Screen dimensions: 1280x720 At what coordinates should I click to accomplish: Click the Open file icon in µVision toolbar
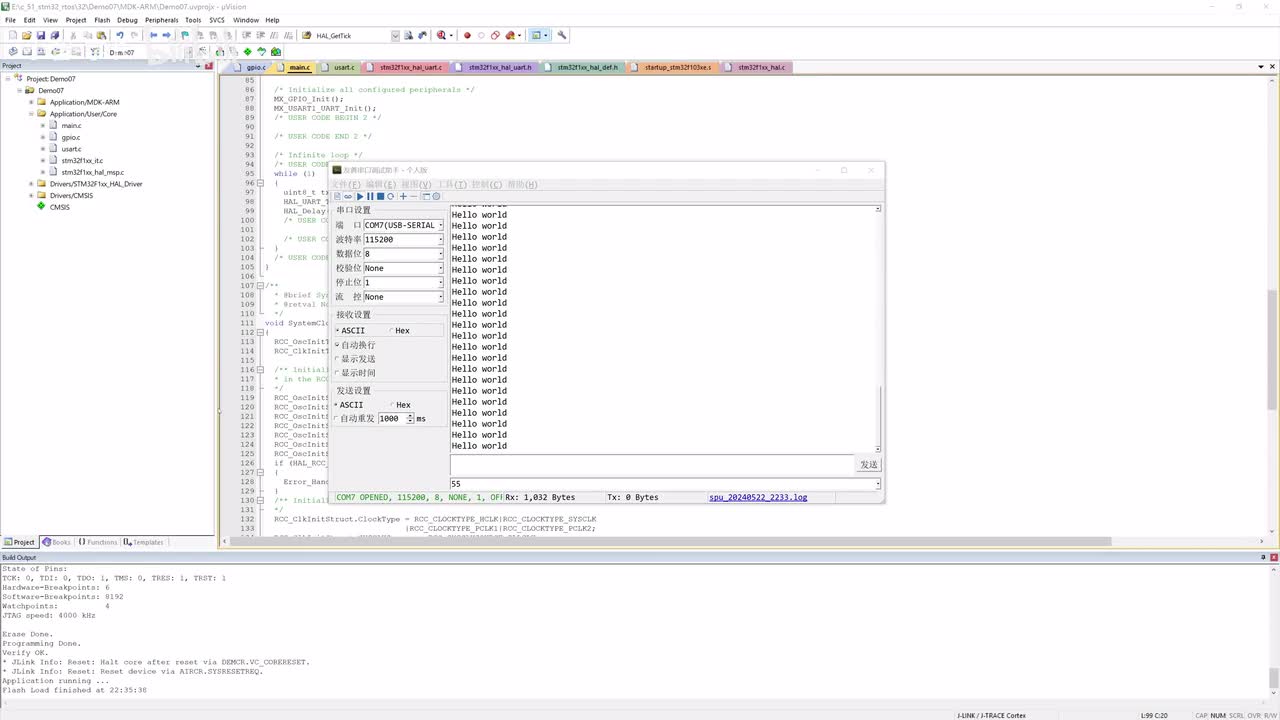tap(27, 35)
